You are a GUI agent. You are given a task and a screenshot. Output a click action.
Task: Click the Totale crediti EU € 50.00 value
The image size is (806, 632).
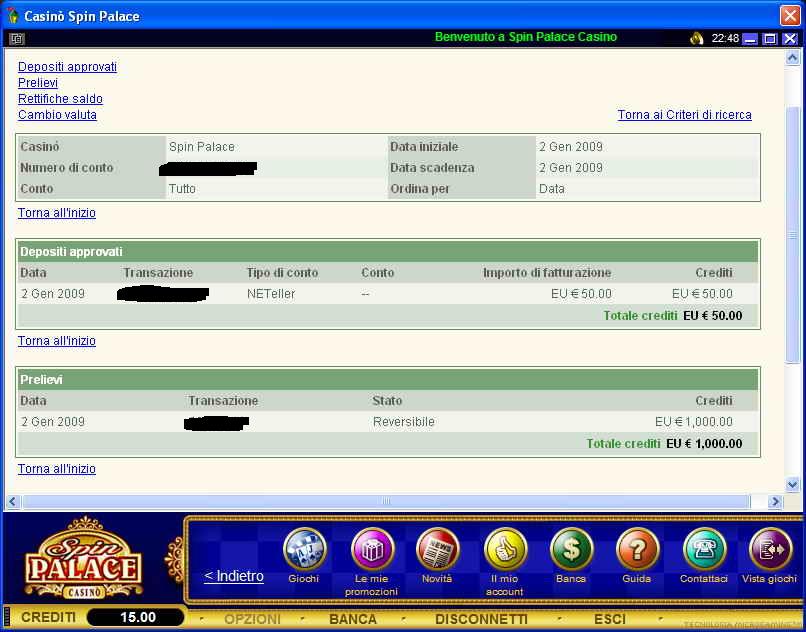(712, 316)
